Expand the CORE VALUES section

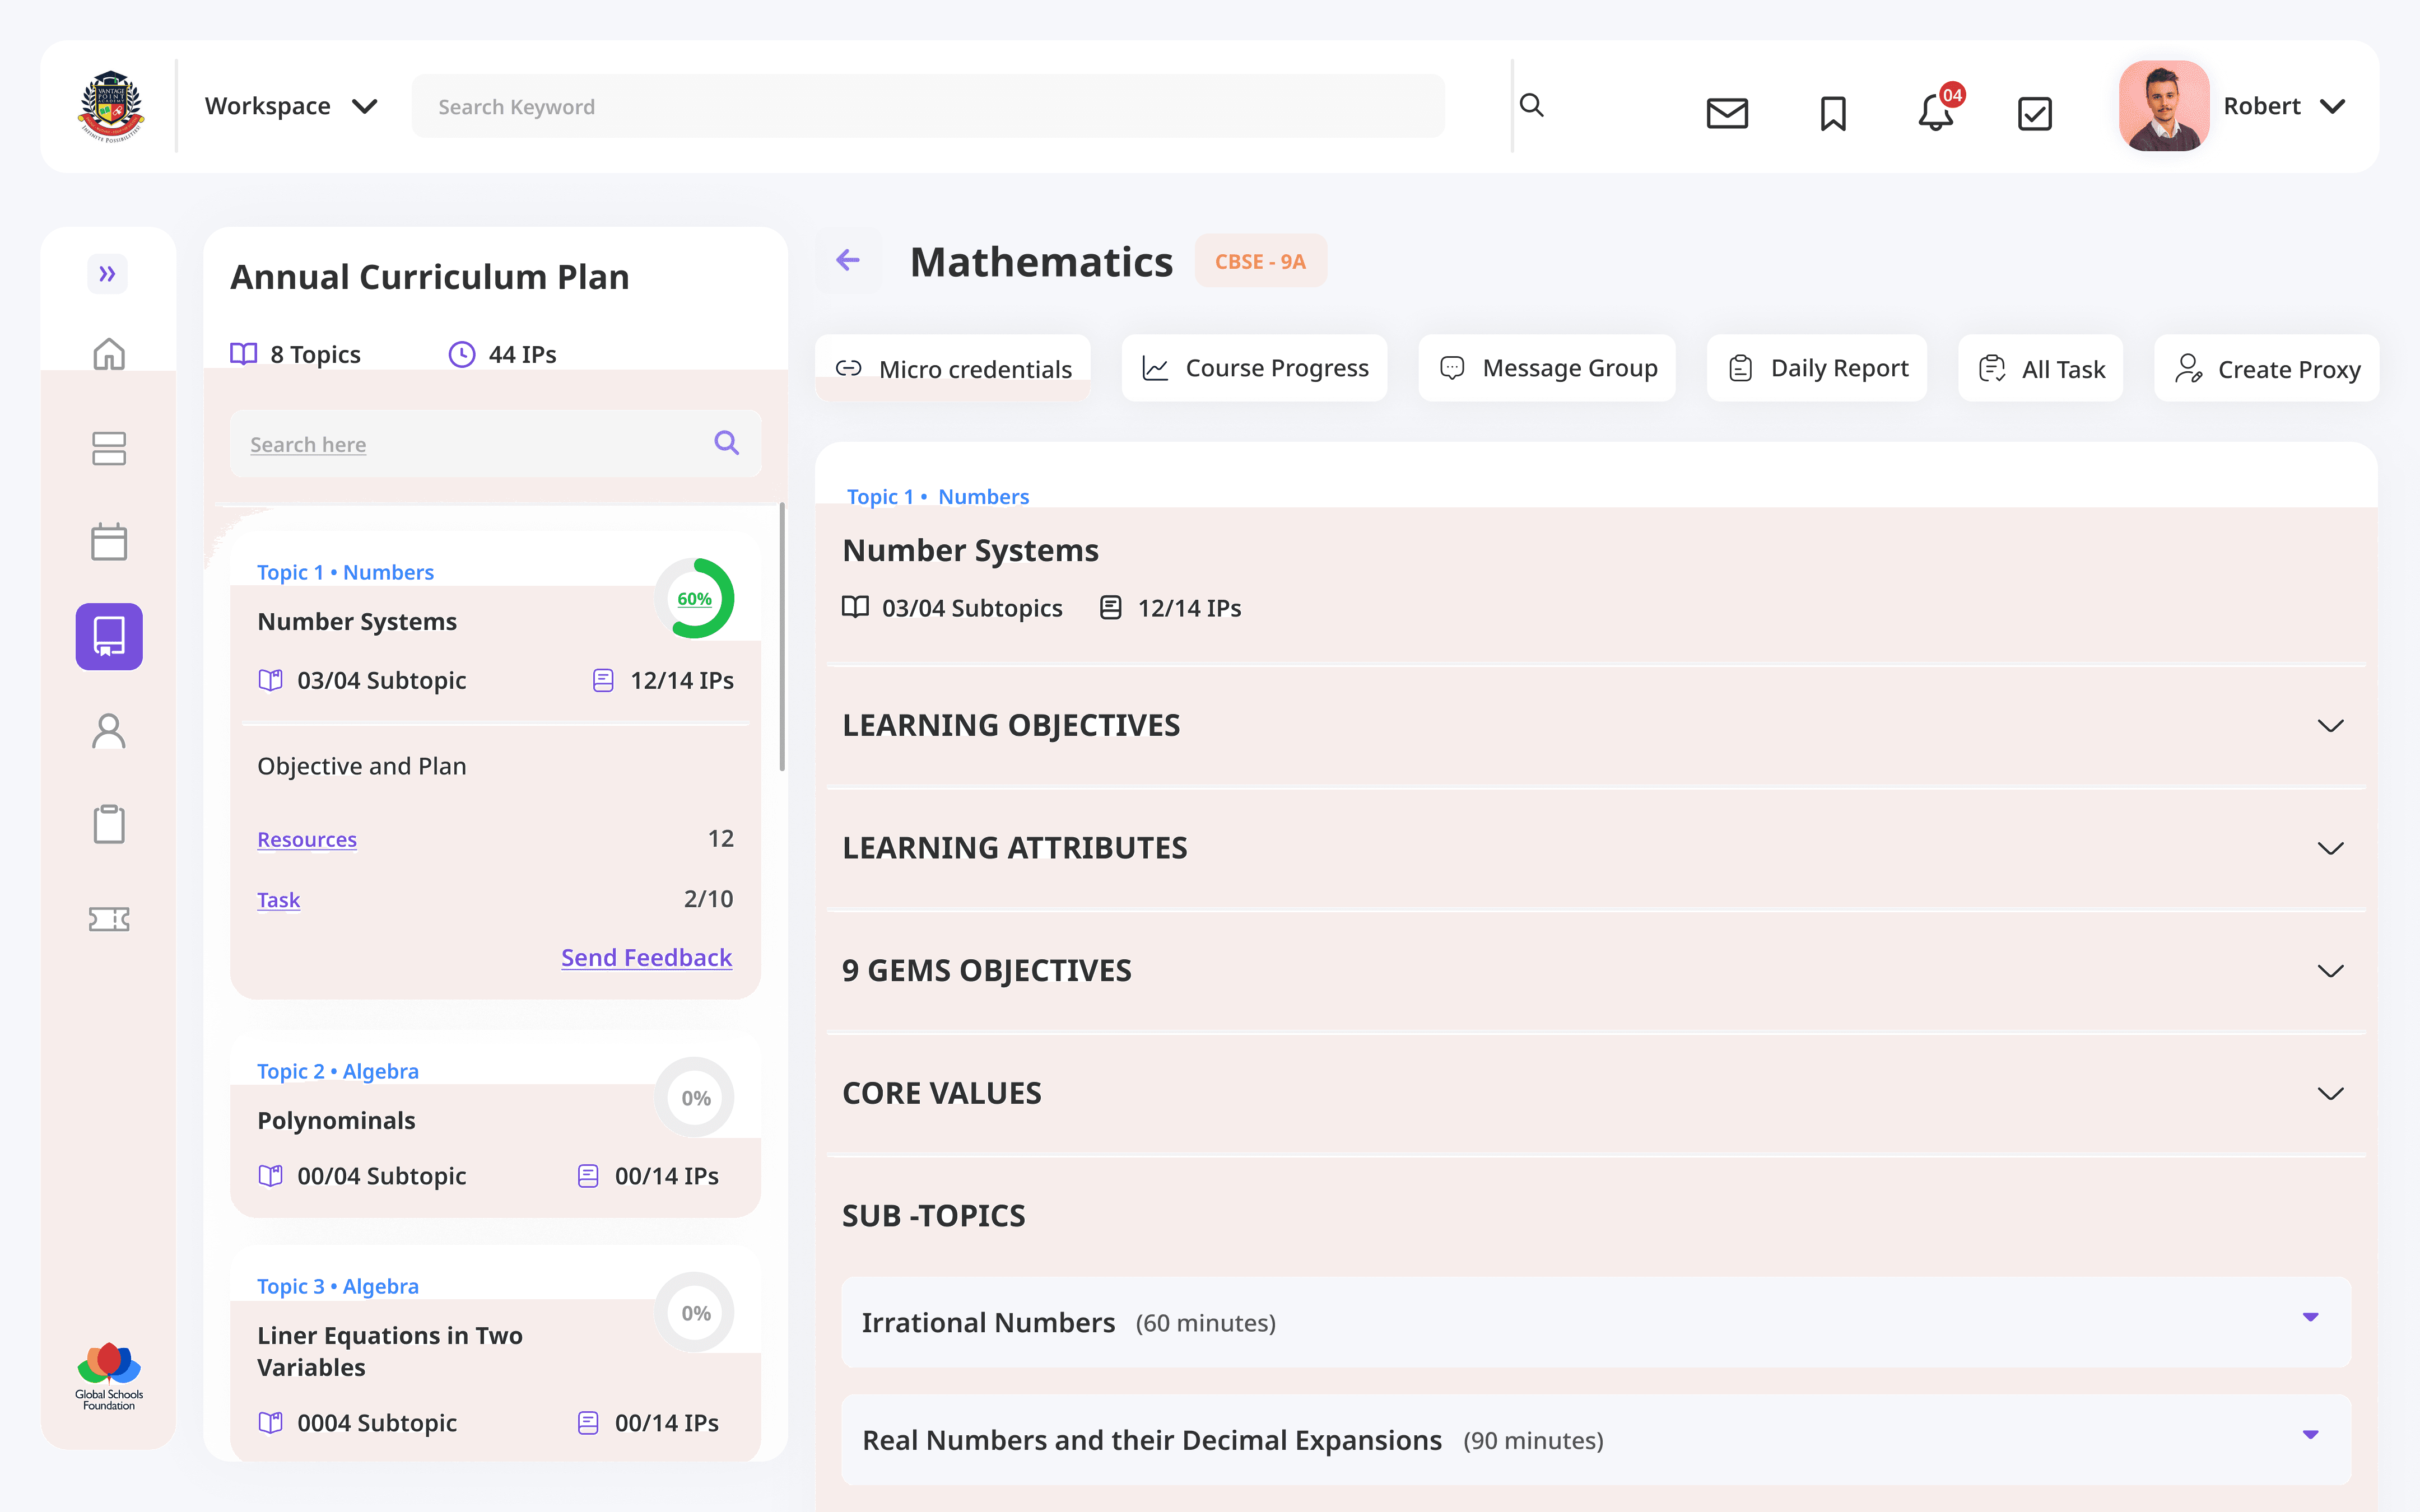[2330, 1094]
